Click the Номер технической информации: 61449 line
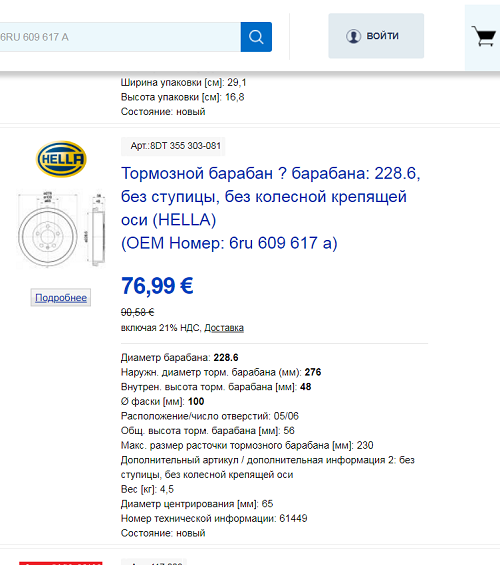Image resolution: width=500 pixels, height=565 pixels. click(214, 519)
